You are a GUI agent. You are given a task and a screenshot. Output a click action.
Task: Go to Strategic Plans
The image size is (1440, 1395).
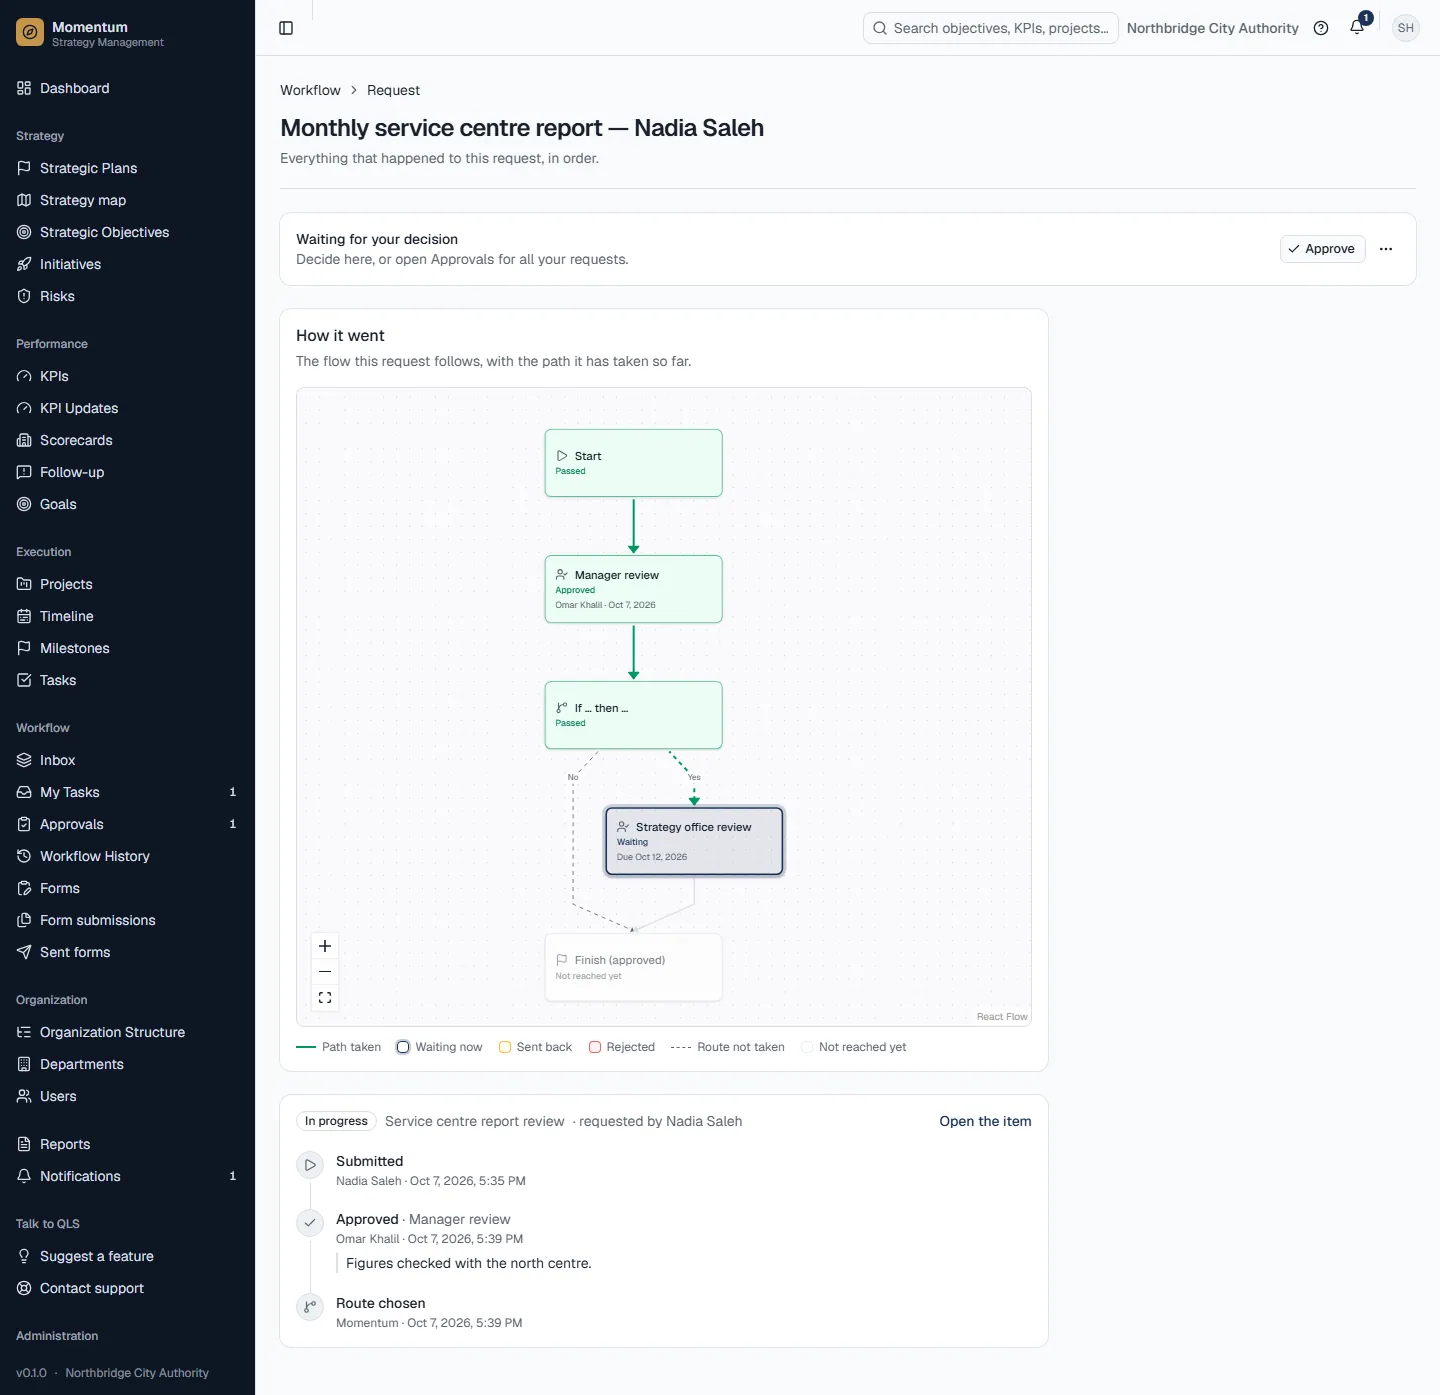pyautogui.click(x=127, y=168)
